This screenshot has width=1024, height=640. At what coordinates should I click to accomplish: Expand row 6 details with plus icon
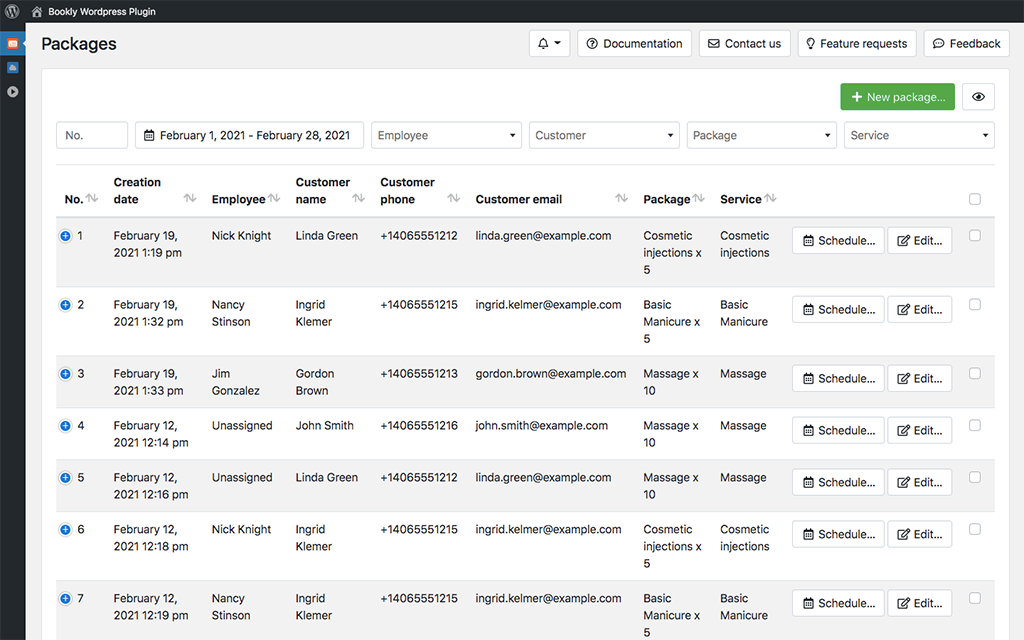(x=65, y=530)
